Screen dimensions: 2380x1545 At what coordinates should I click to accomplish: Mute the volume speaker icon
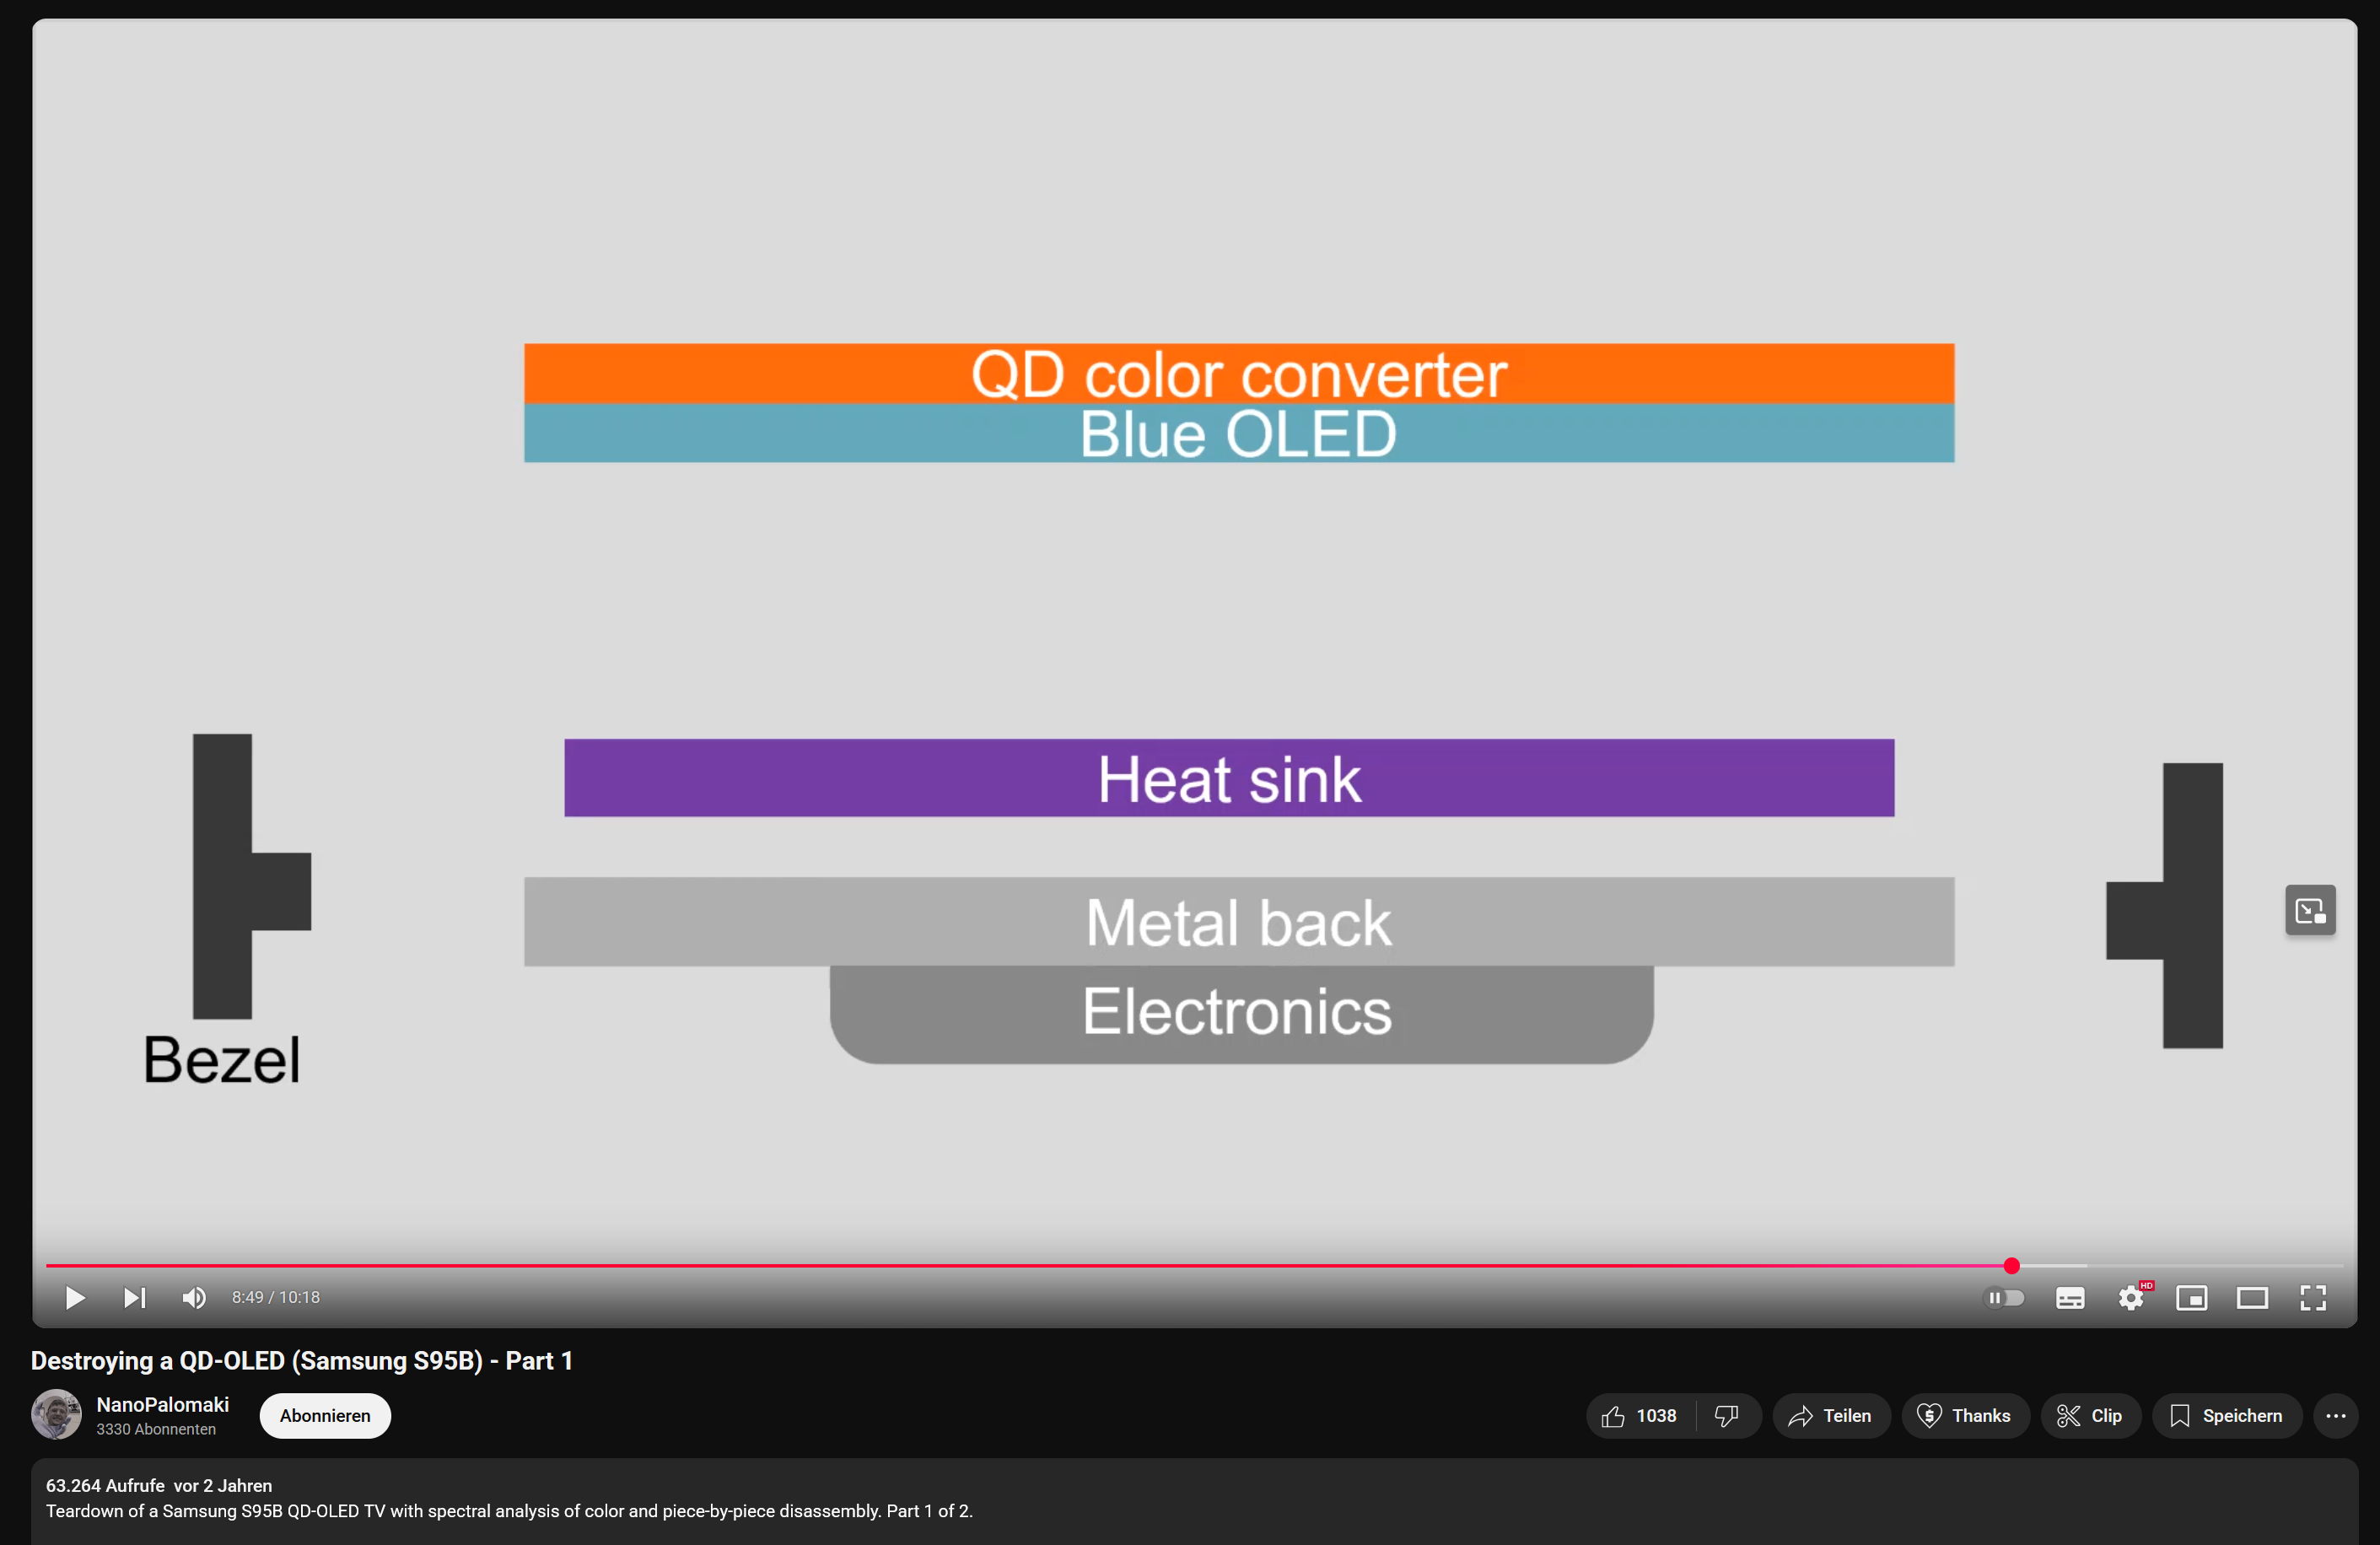coord(194,1297)
